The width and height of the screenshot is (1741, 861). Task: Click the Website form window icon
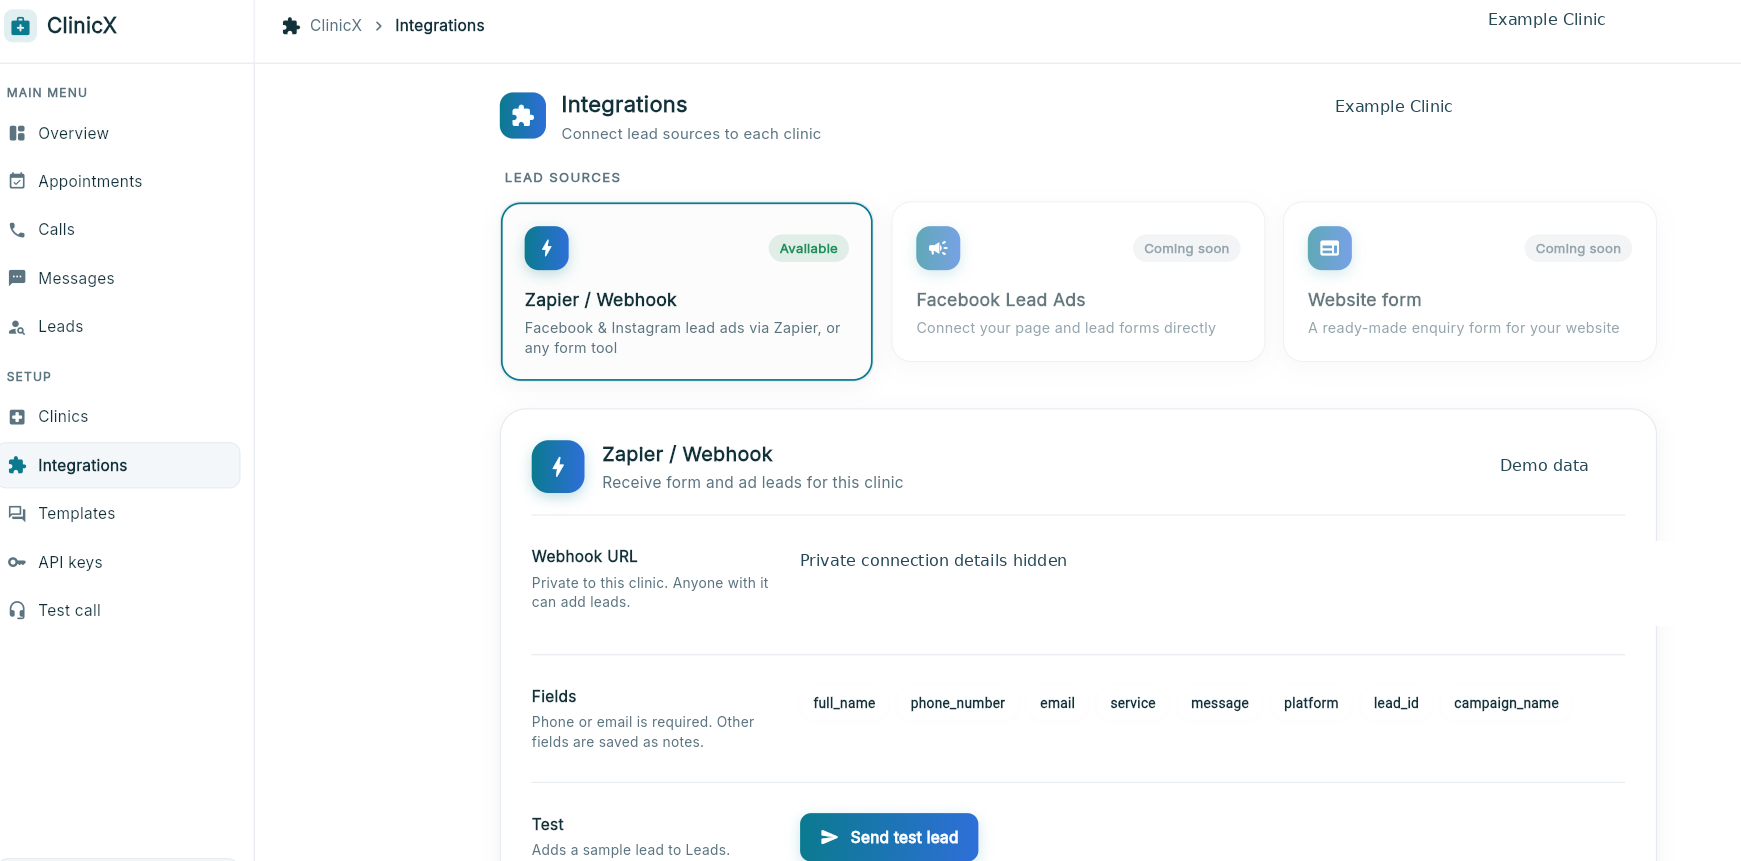click(x=1330, y=248)
